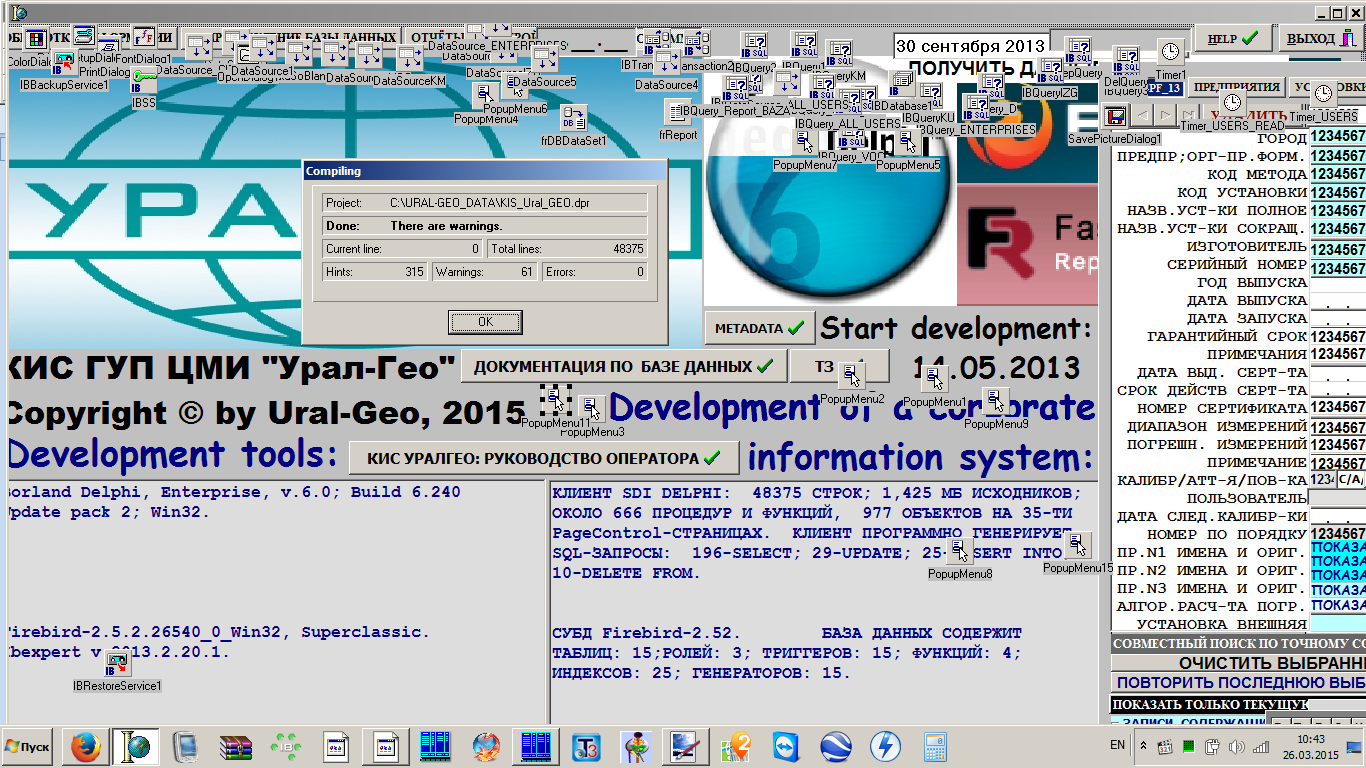This screenshot has height=768, width=1366.
Task: Select the Timer_USERS_READ clock component
Action: click(x=1232, y=103)
